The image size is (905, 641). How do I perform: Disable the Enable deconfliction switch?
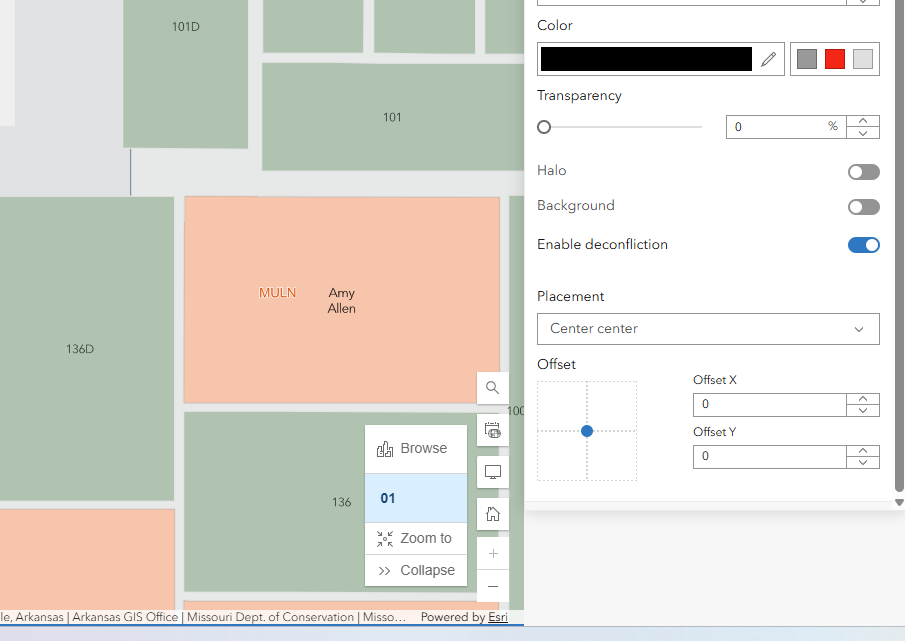pos(863,245)
